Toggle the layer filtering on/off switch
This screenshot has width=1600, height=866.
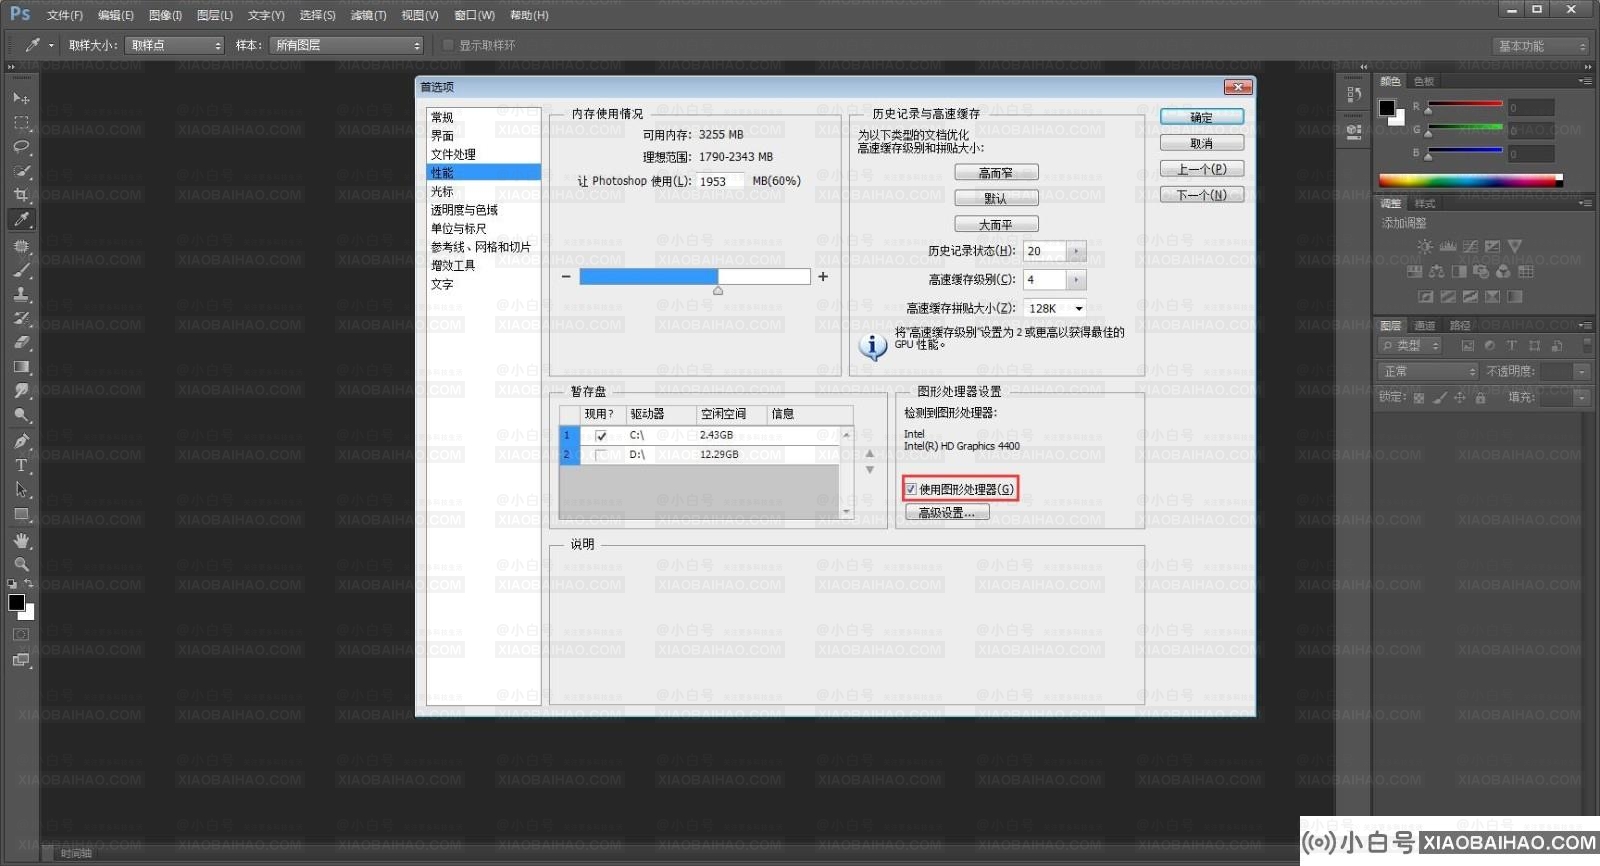click(1588, 345)
